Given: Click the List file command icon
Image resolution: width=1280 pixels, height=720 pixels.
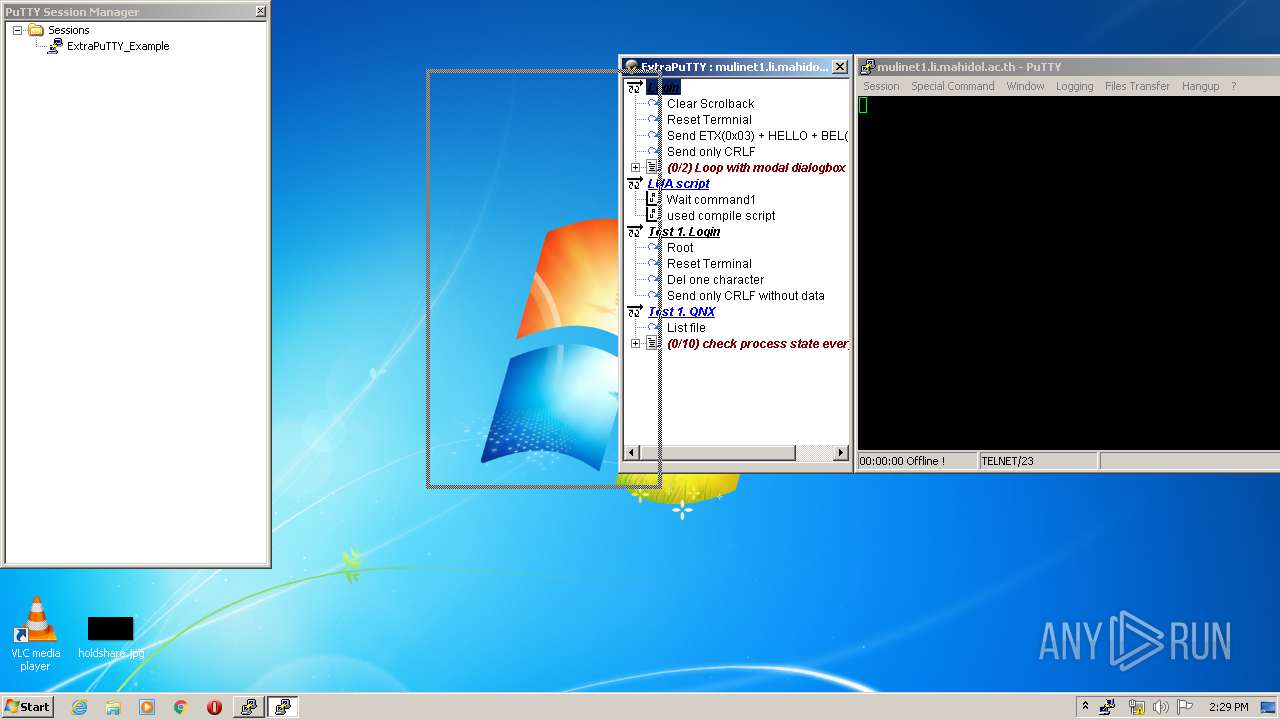Looking at the screenshot, I should click(654, 328).
